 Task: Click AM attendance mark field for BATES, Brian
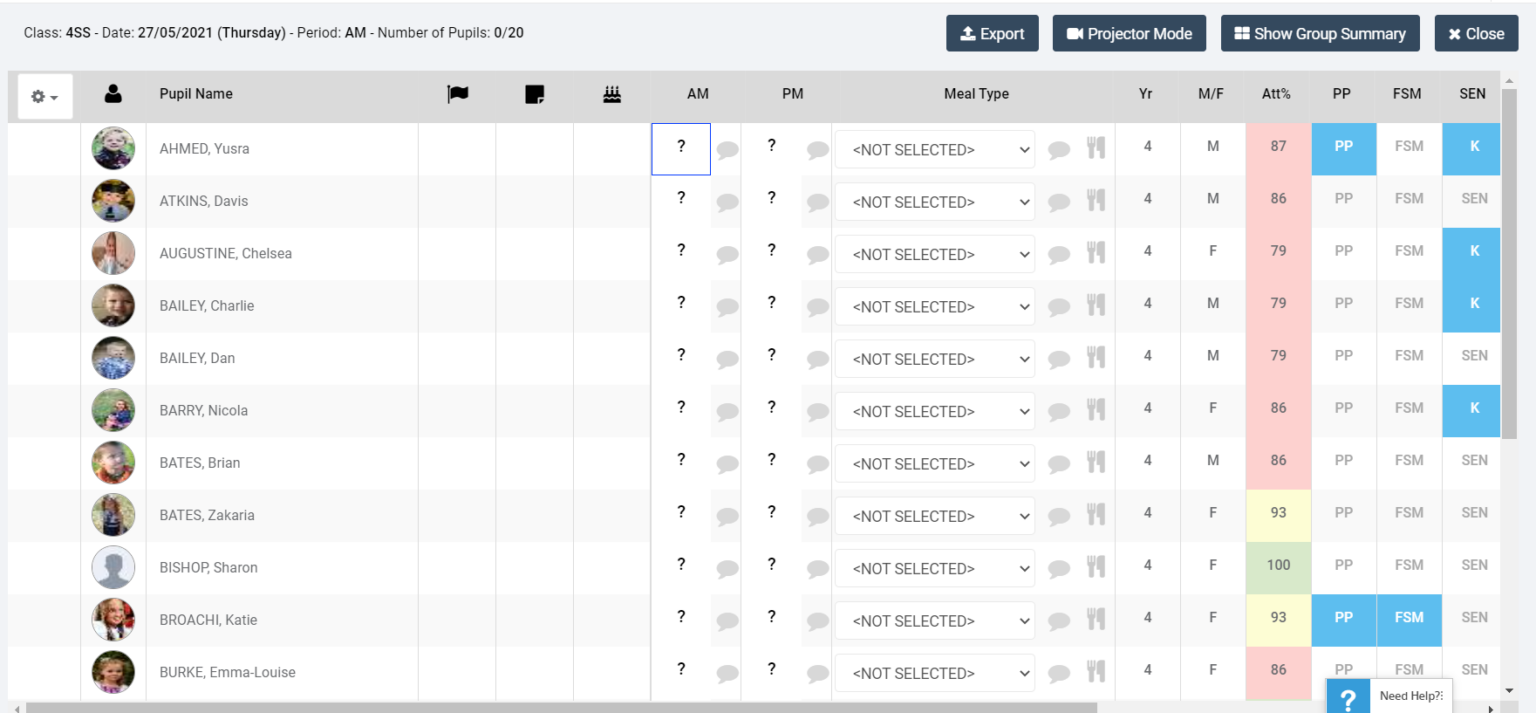(681, 460)
